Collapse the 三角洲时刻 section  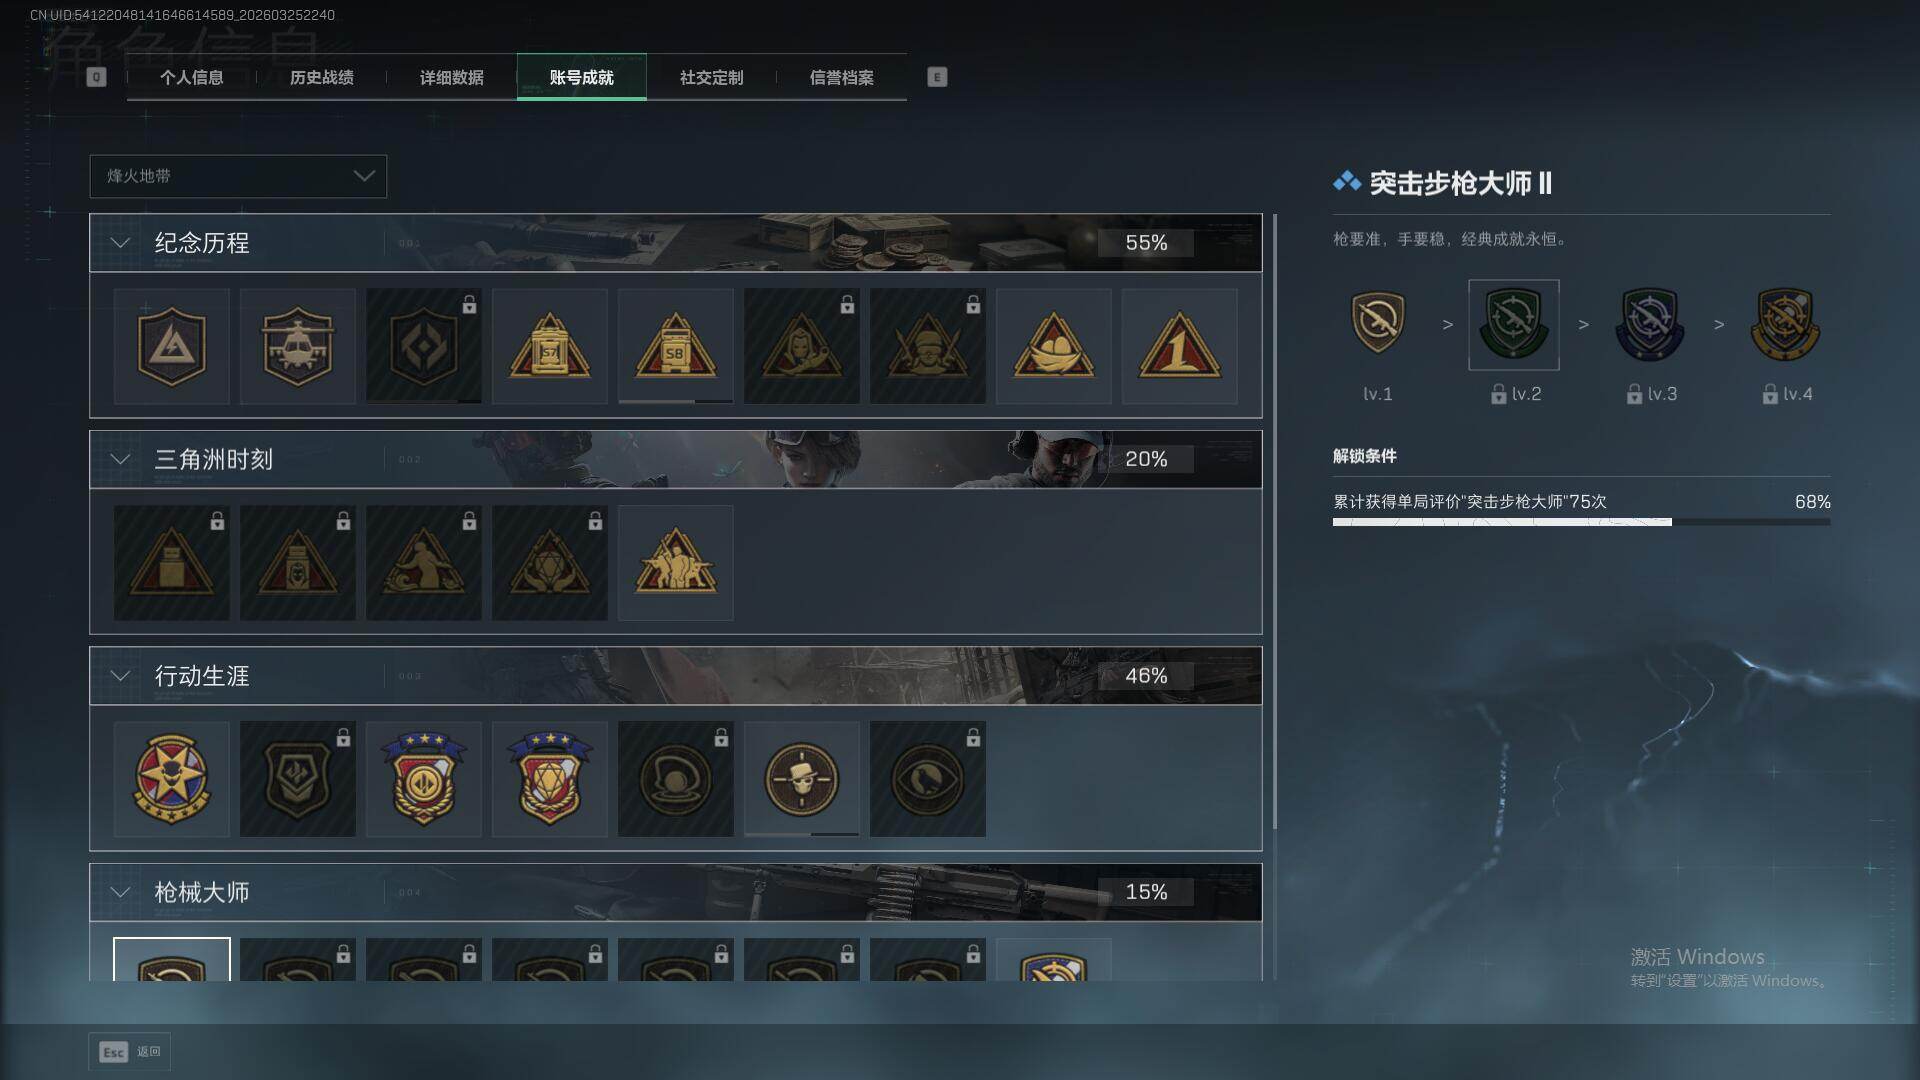pyautogui.click(x=120, y=459)
